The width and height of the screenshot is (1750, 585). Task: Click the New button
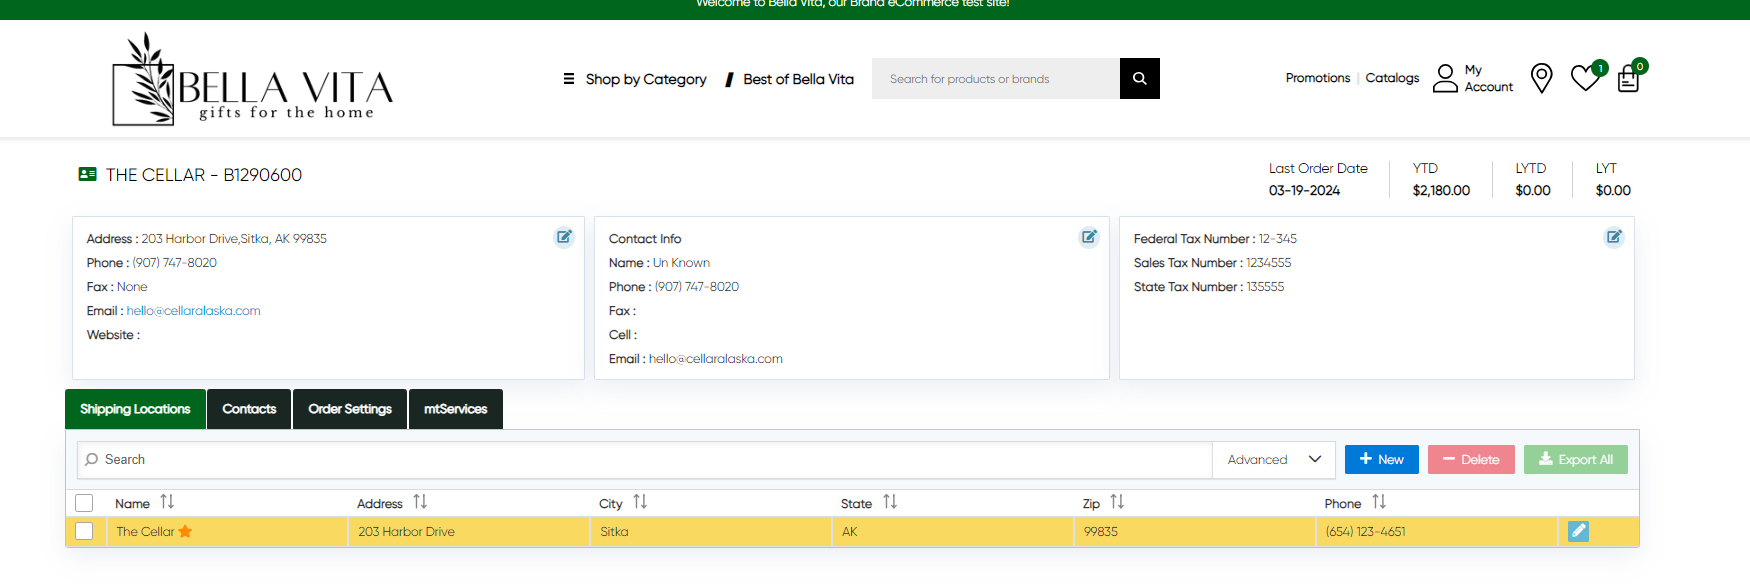coord(1382,460)
